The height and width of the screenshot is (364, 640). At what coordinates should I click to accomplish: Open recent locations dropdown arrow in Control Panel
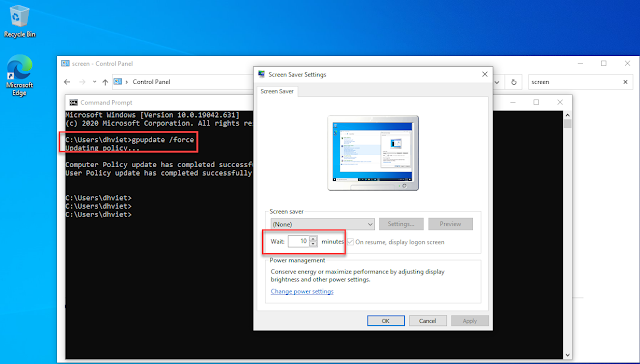point(94,82)
